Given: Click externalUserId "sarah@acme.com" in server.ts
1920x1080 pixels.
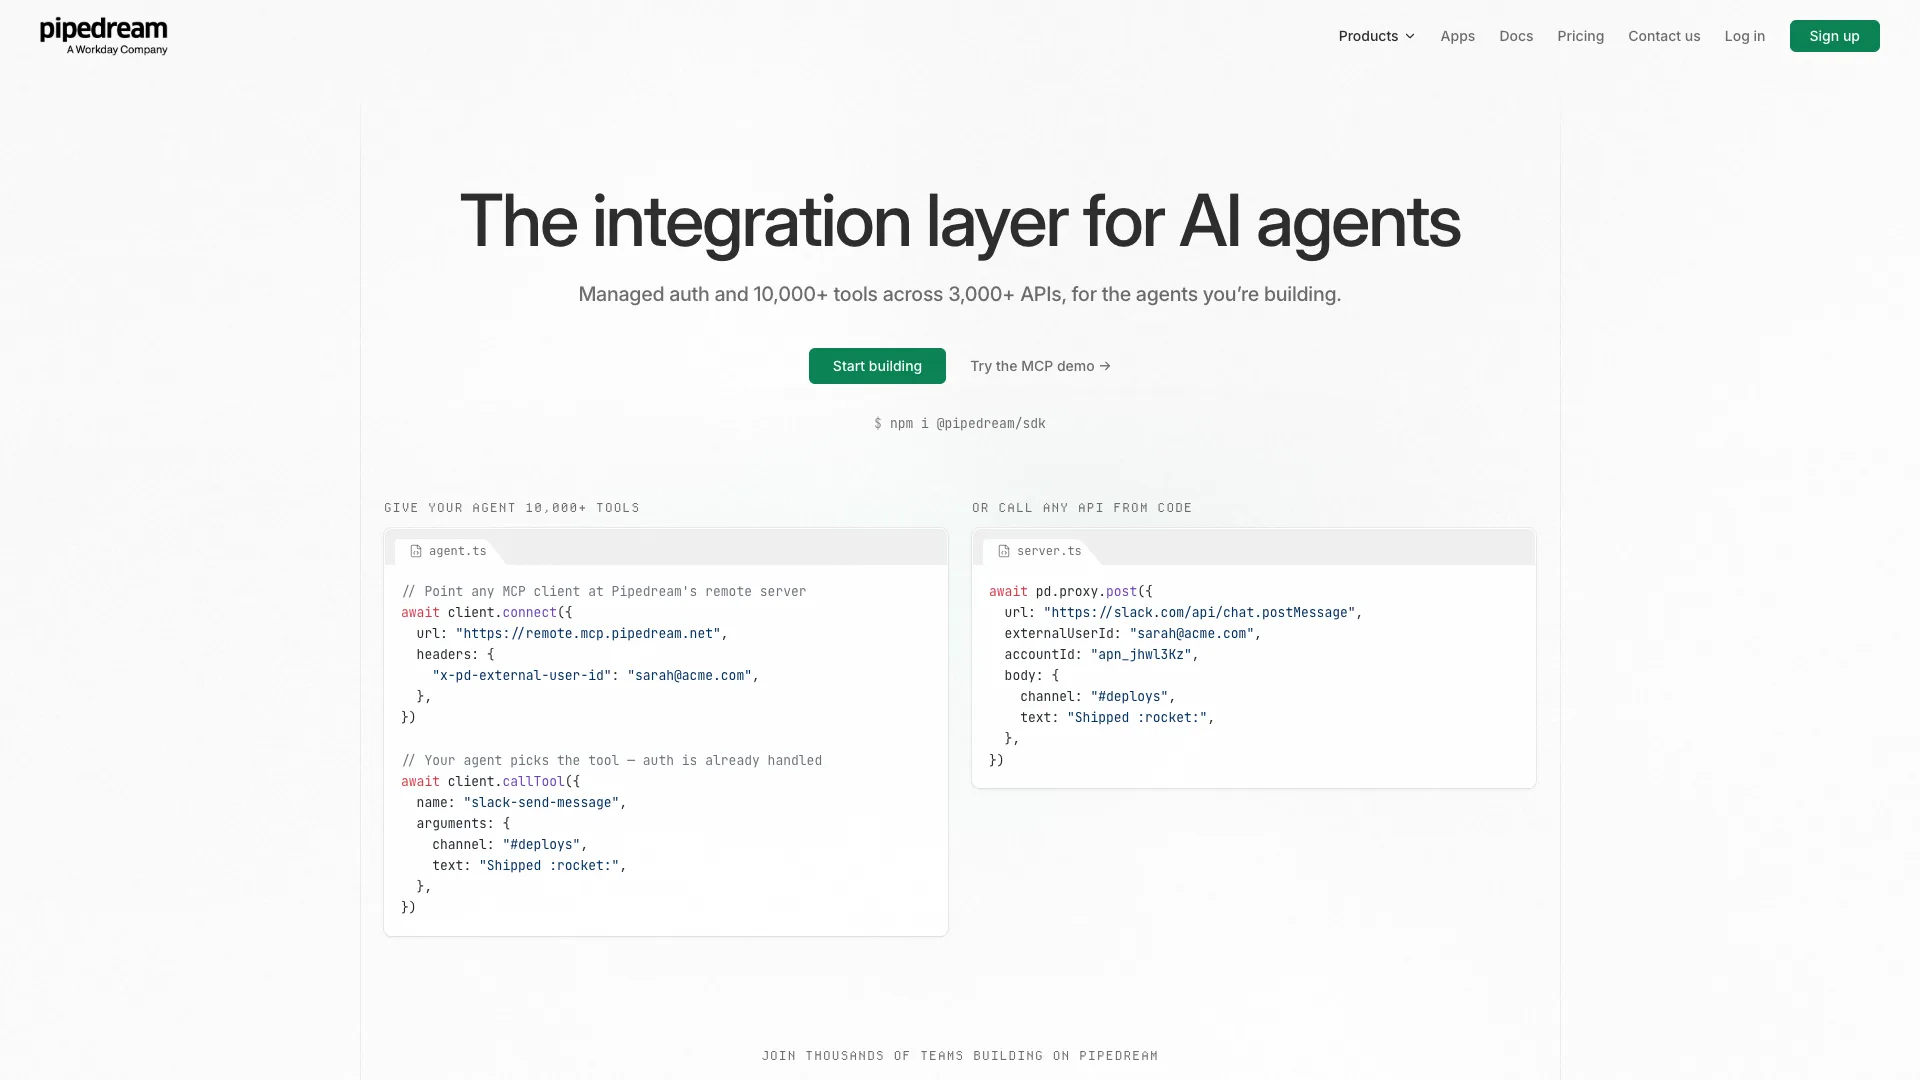Looking at the screenshot, I should pyautogui.click(x=1133, y=634).
